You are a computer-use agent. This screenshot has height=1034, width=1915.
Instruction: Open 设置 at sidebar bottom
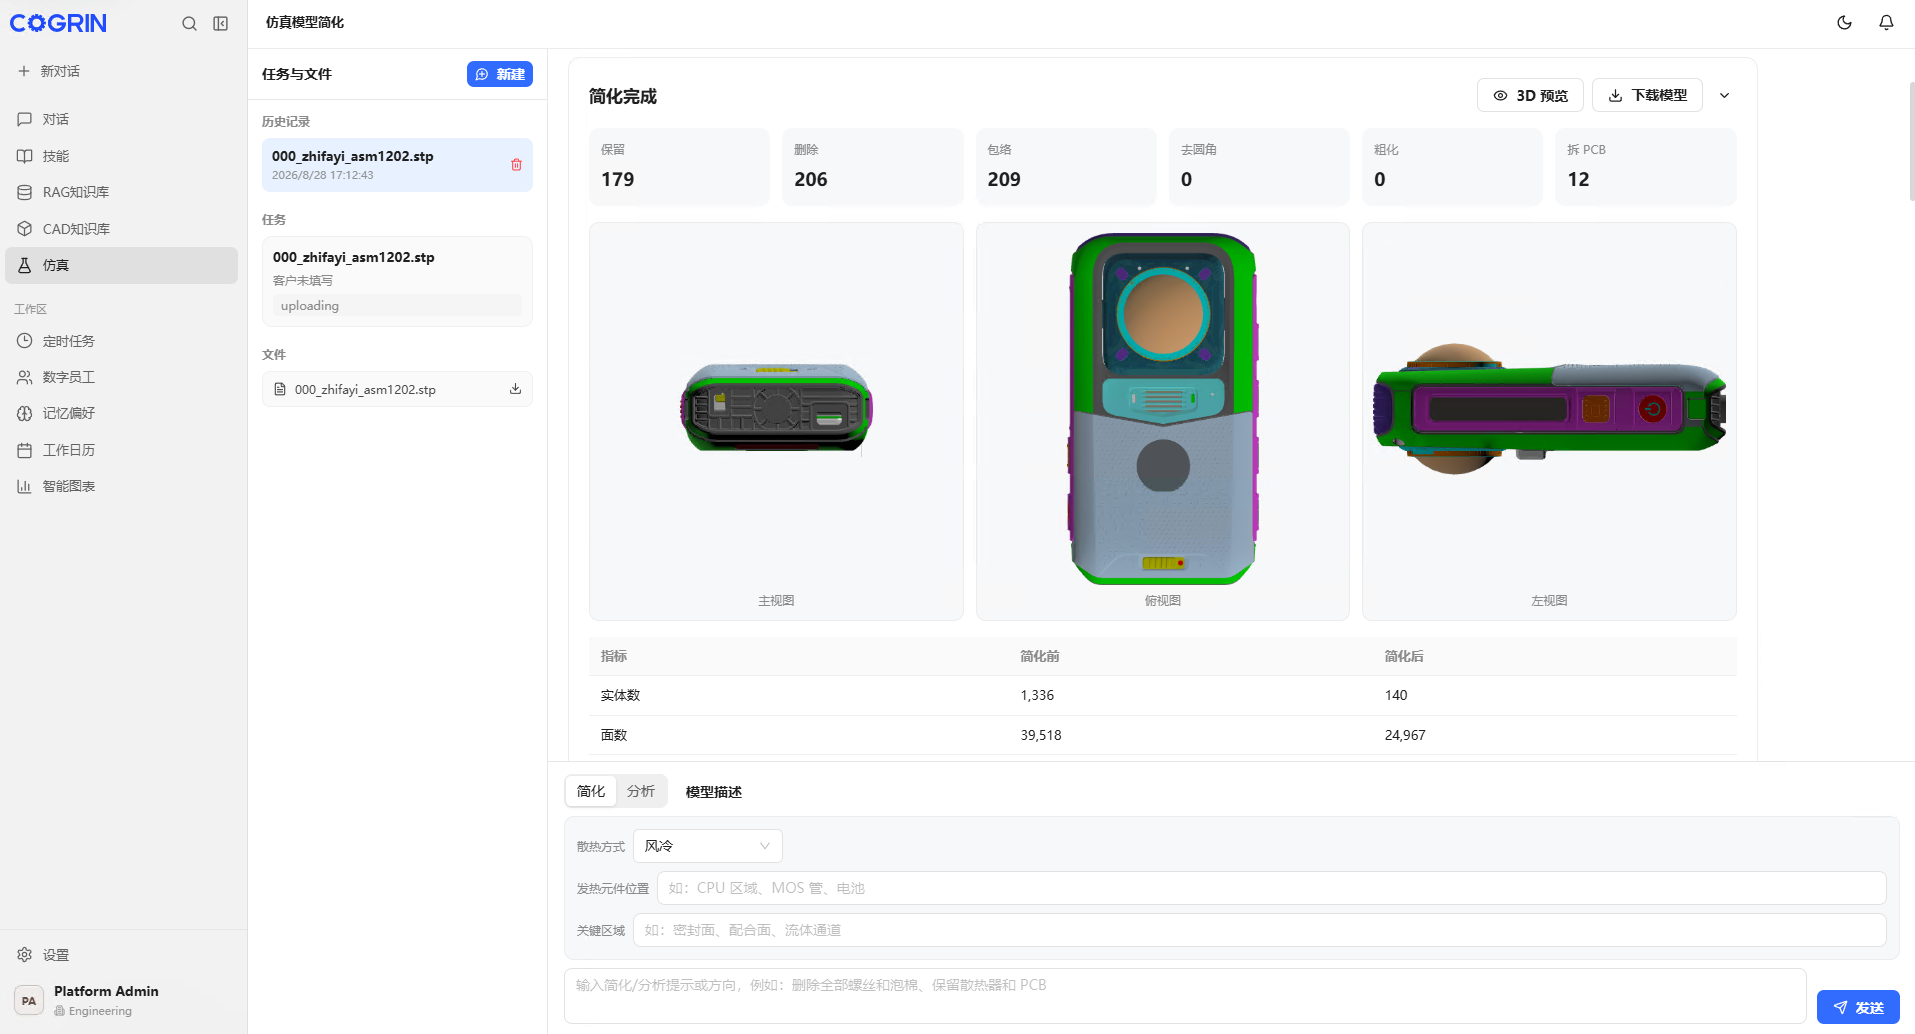[x=122, y=955]
